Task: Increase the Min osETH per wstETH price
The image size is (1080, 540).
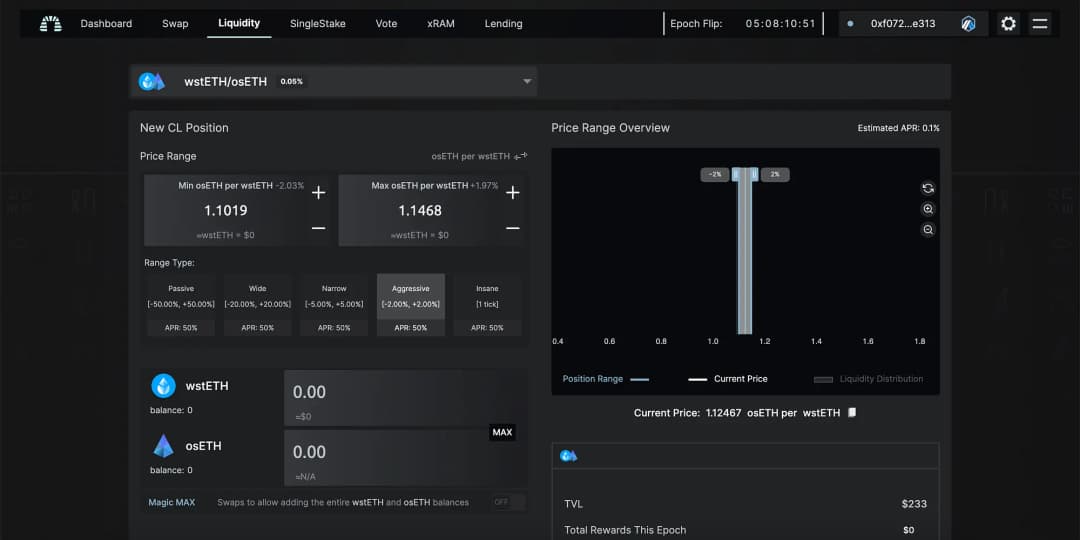Action: (x=318, y=193)
